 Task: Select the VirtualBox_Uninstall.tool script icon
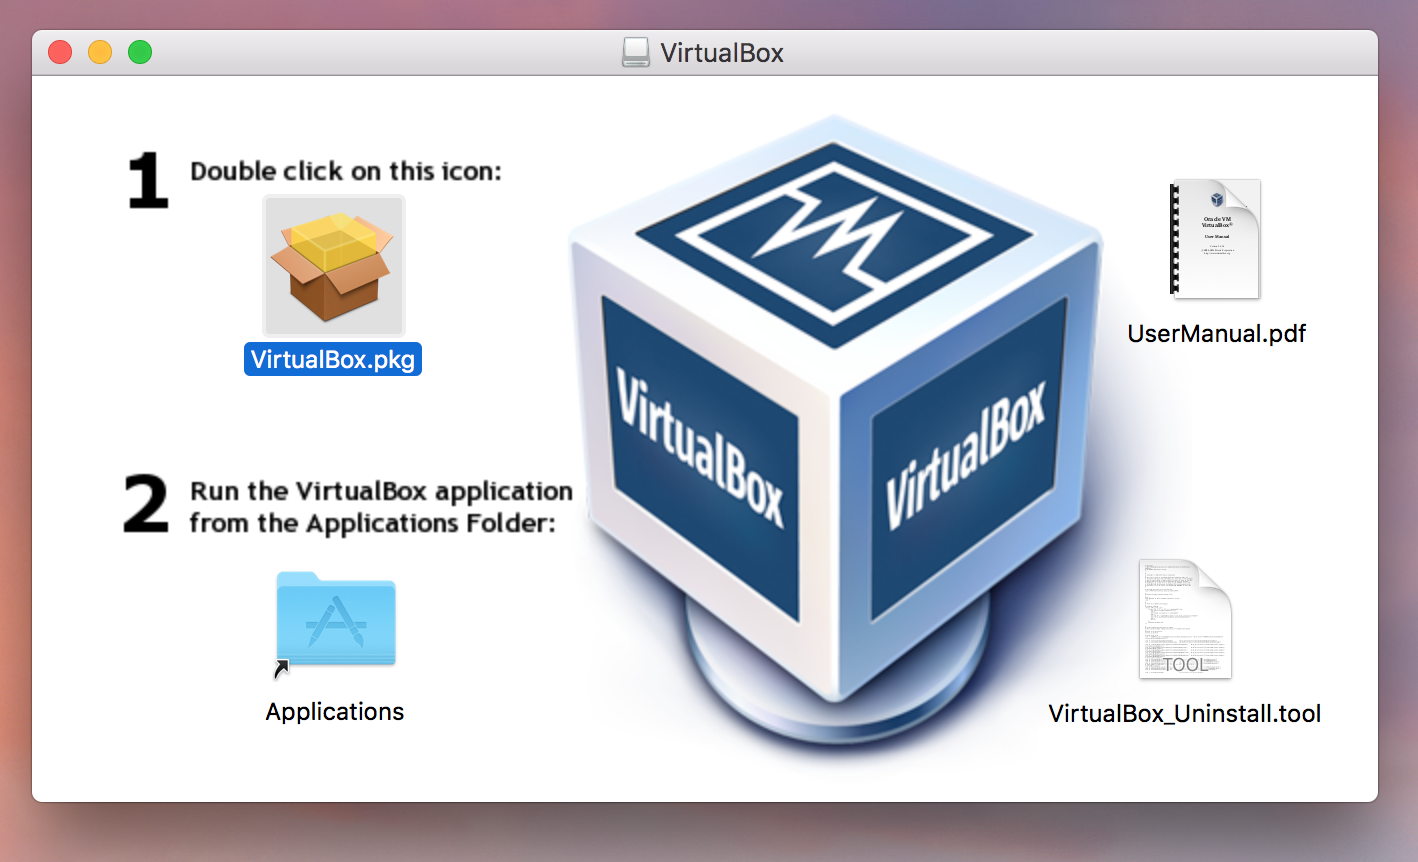[x=1185, y=619]
